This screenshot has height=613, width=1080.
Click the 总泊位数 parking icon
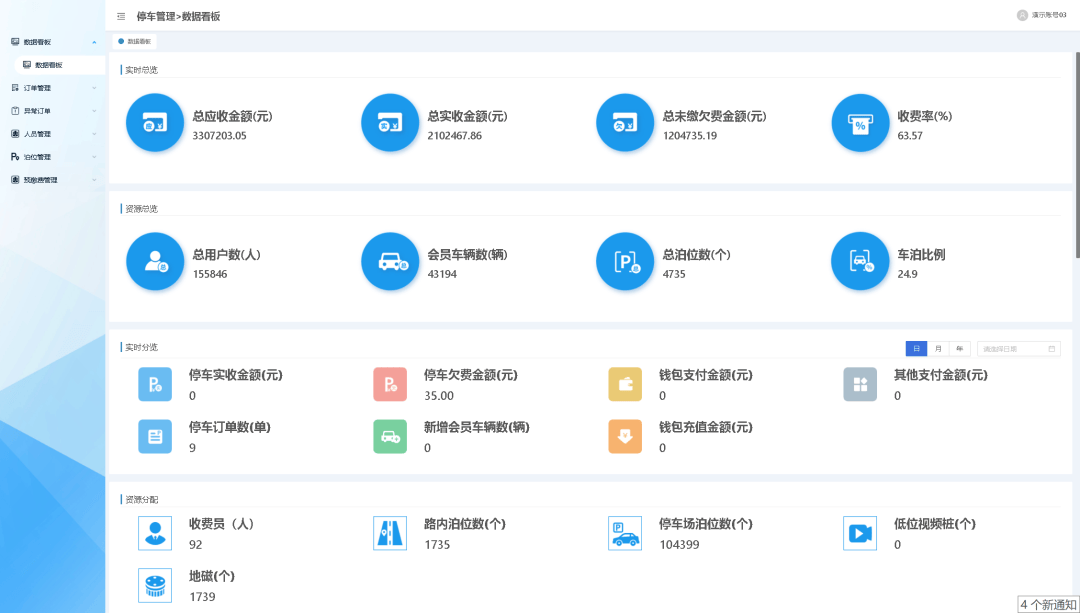coord(625,262)
